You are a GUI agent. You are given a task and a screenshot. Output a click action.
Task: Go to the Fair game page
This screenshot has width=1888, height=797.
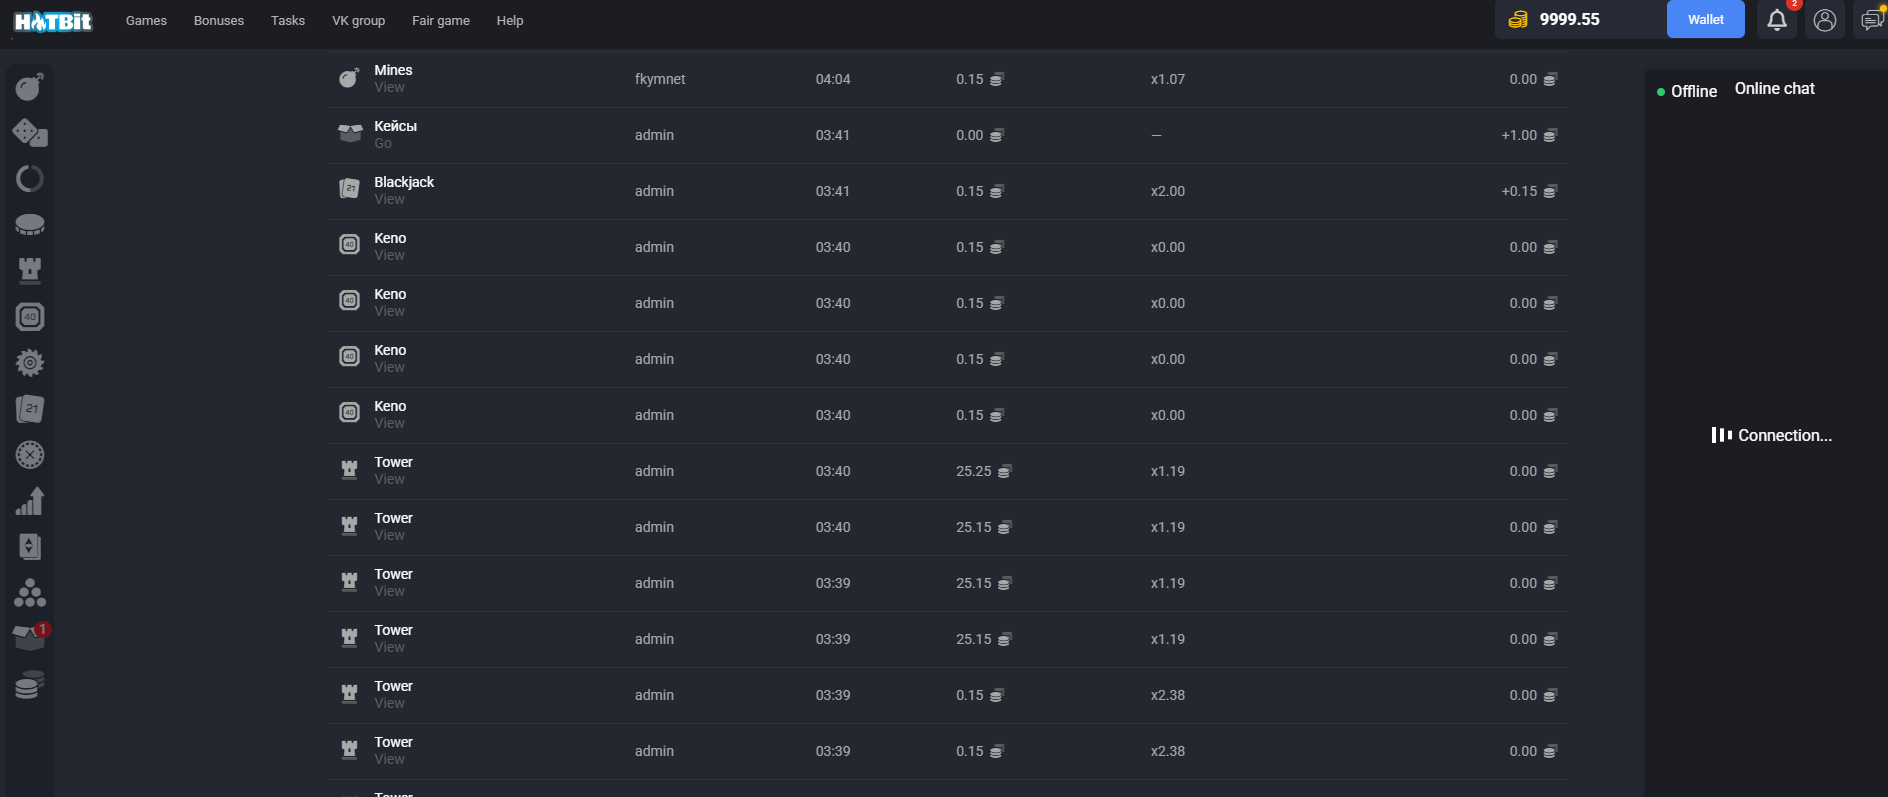[440, 21]
